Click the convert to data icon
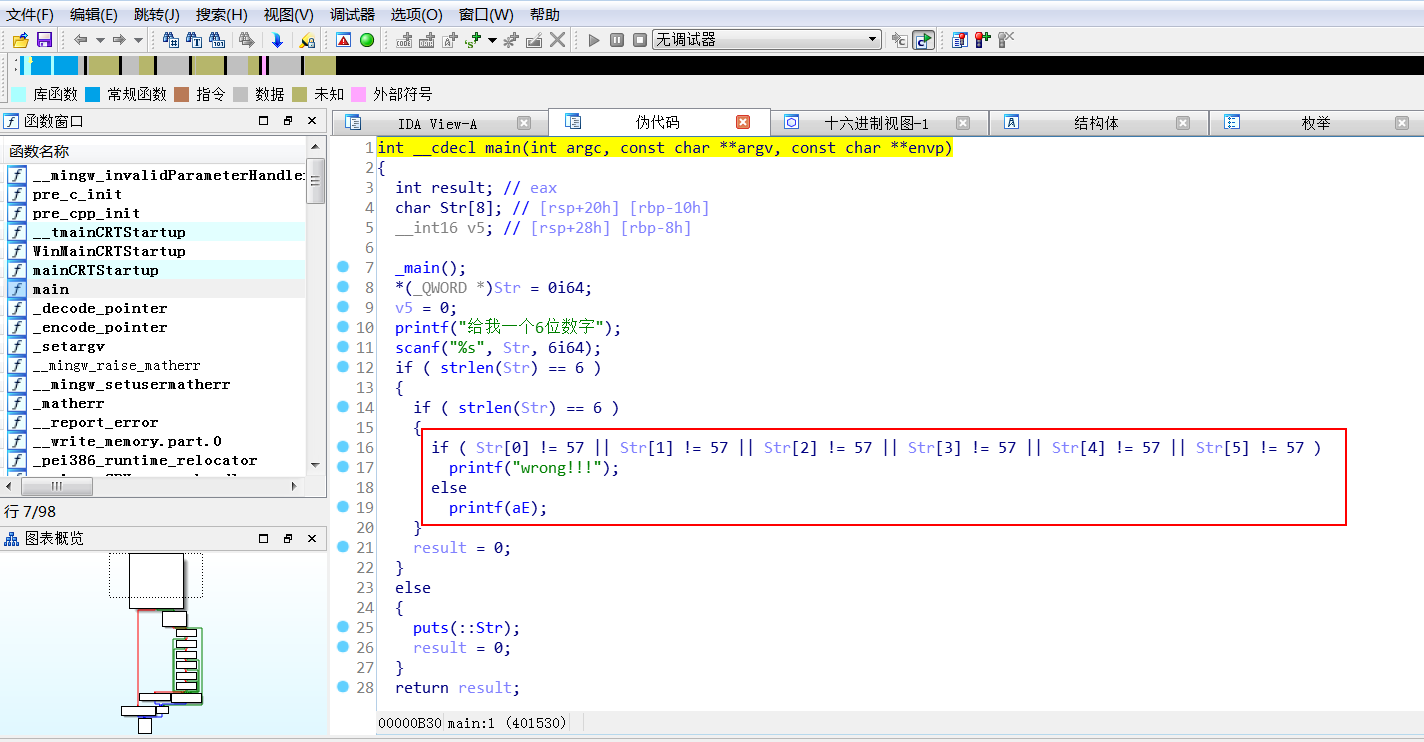Image resolution: width=1424 pixels, height=742 pixels. point(427,40)
